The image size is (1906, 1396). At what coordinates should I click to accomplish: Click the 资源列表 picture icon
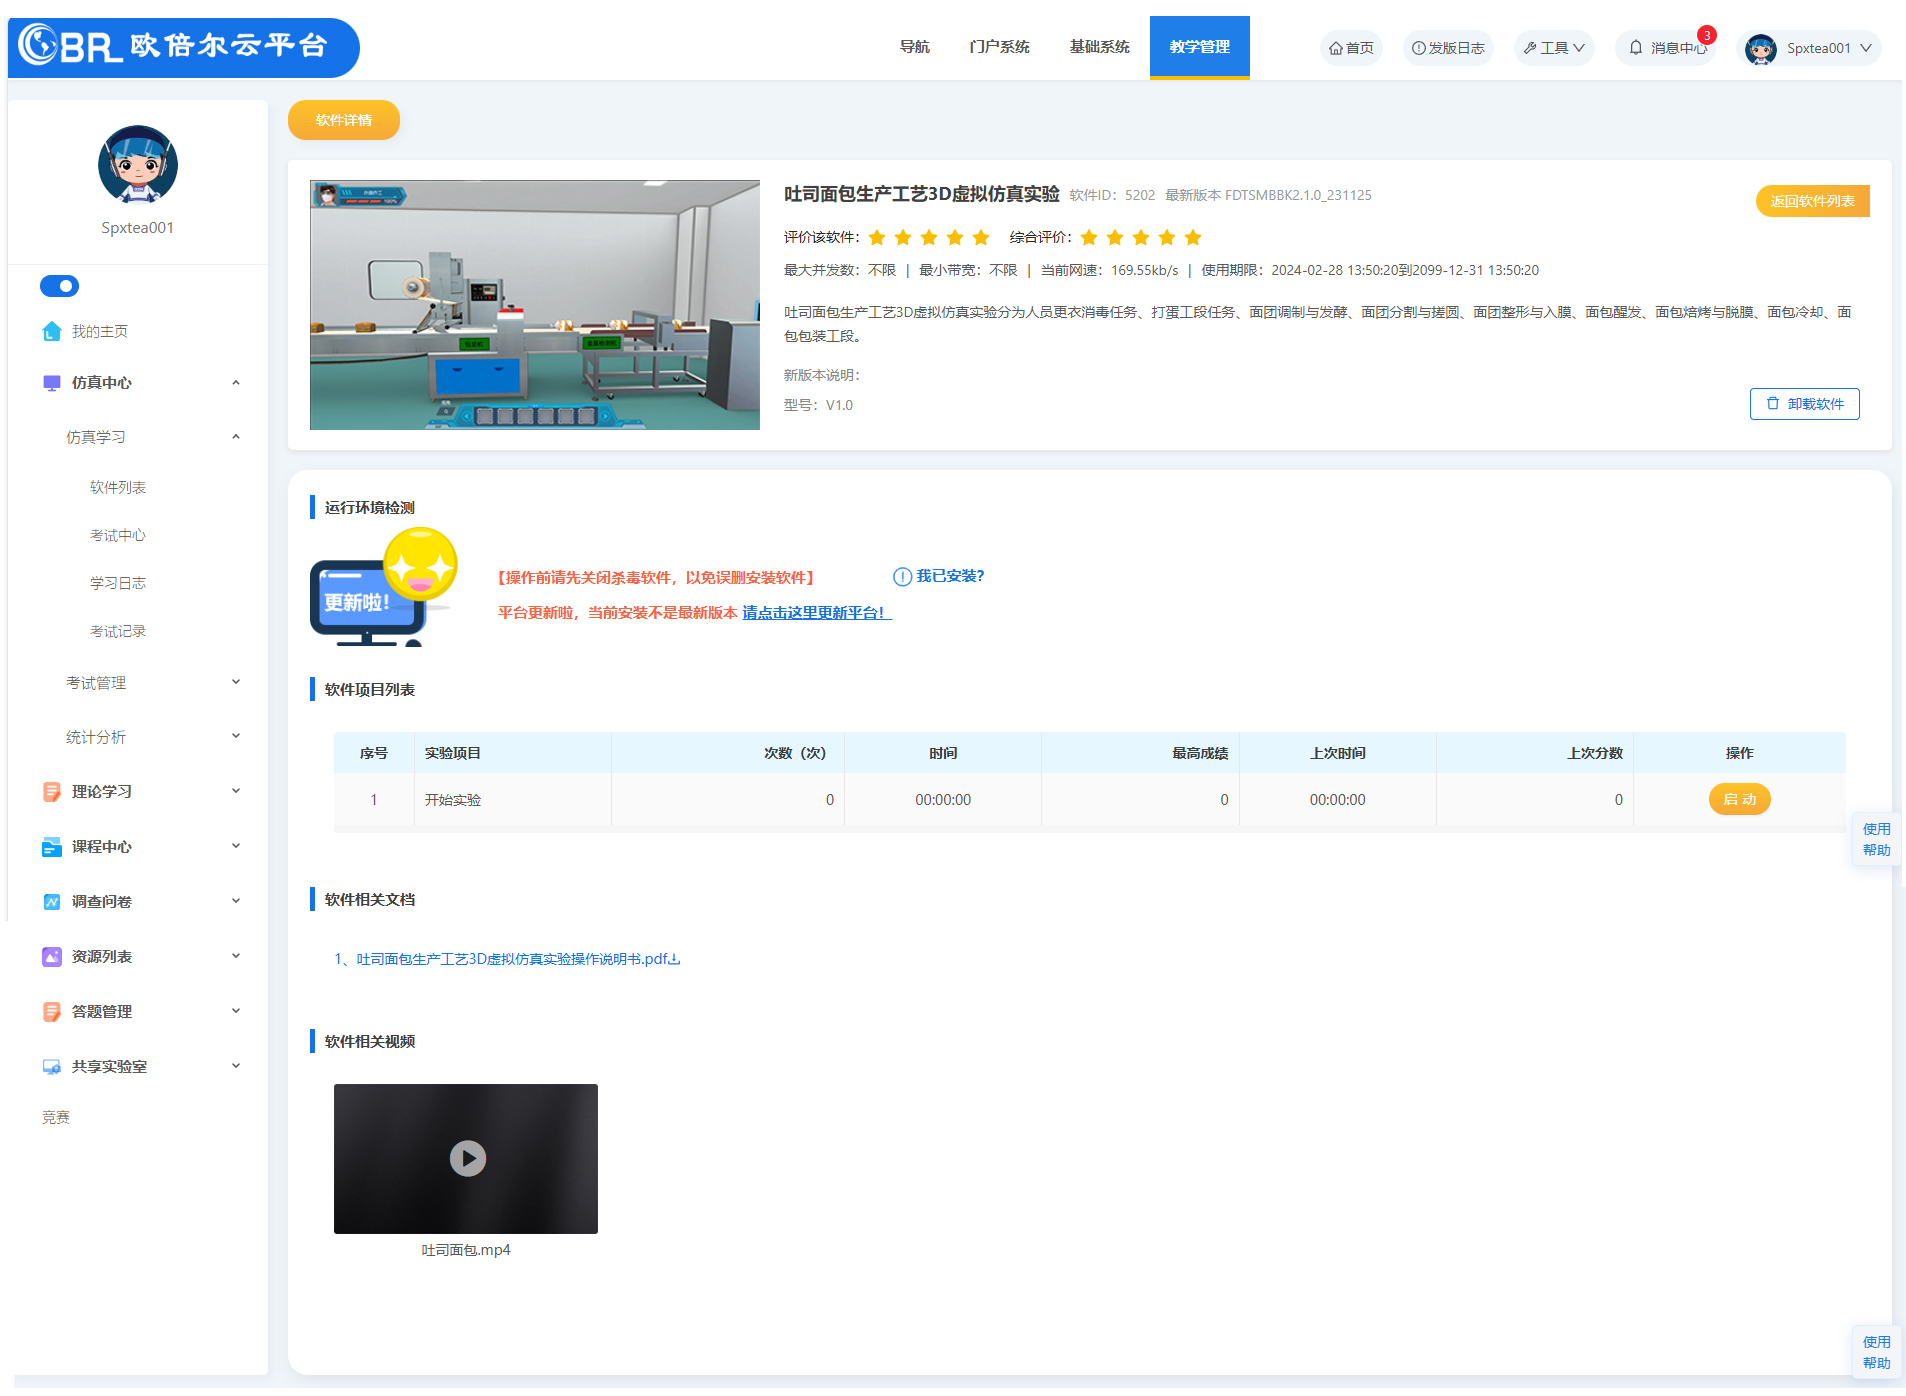pyautogui.click(x=52, y=957)
